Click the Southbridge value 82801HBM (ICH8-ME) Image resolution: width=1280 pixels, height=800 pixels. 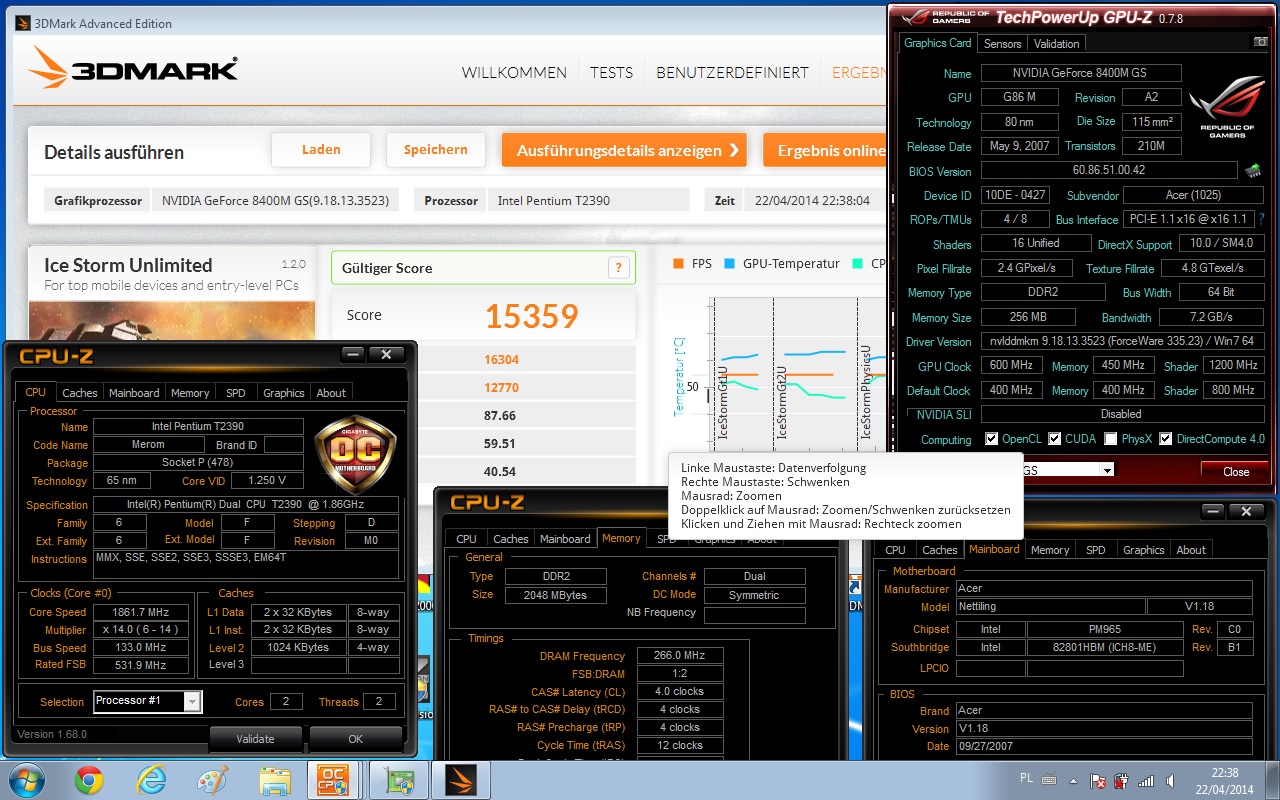tap(1105, 647)
